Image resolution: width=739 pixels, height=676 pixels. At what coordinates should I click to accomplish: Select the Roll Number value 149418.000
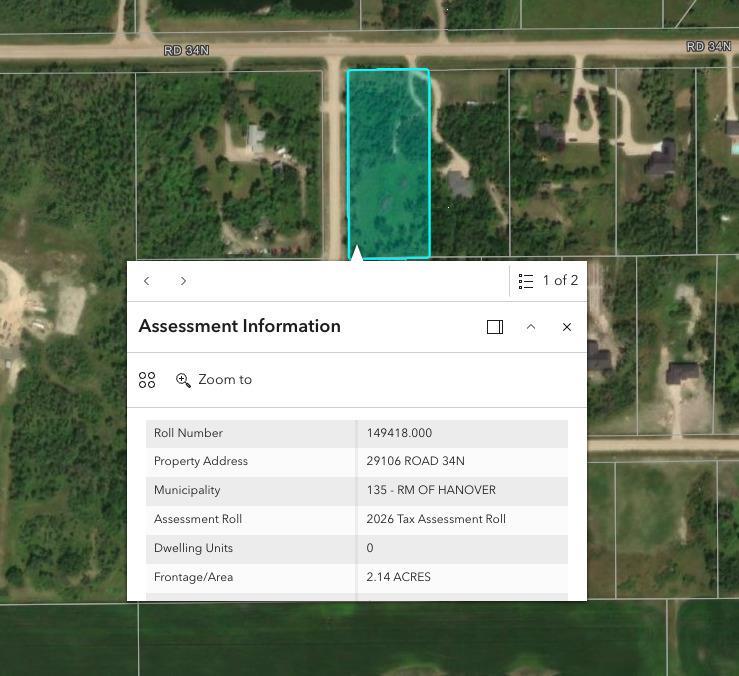coord(399,433)
